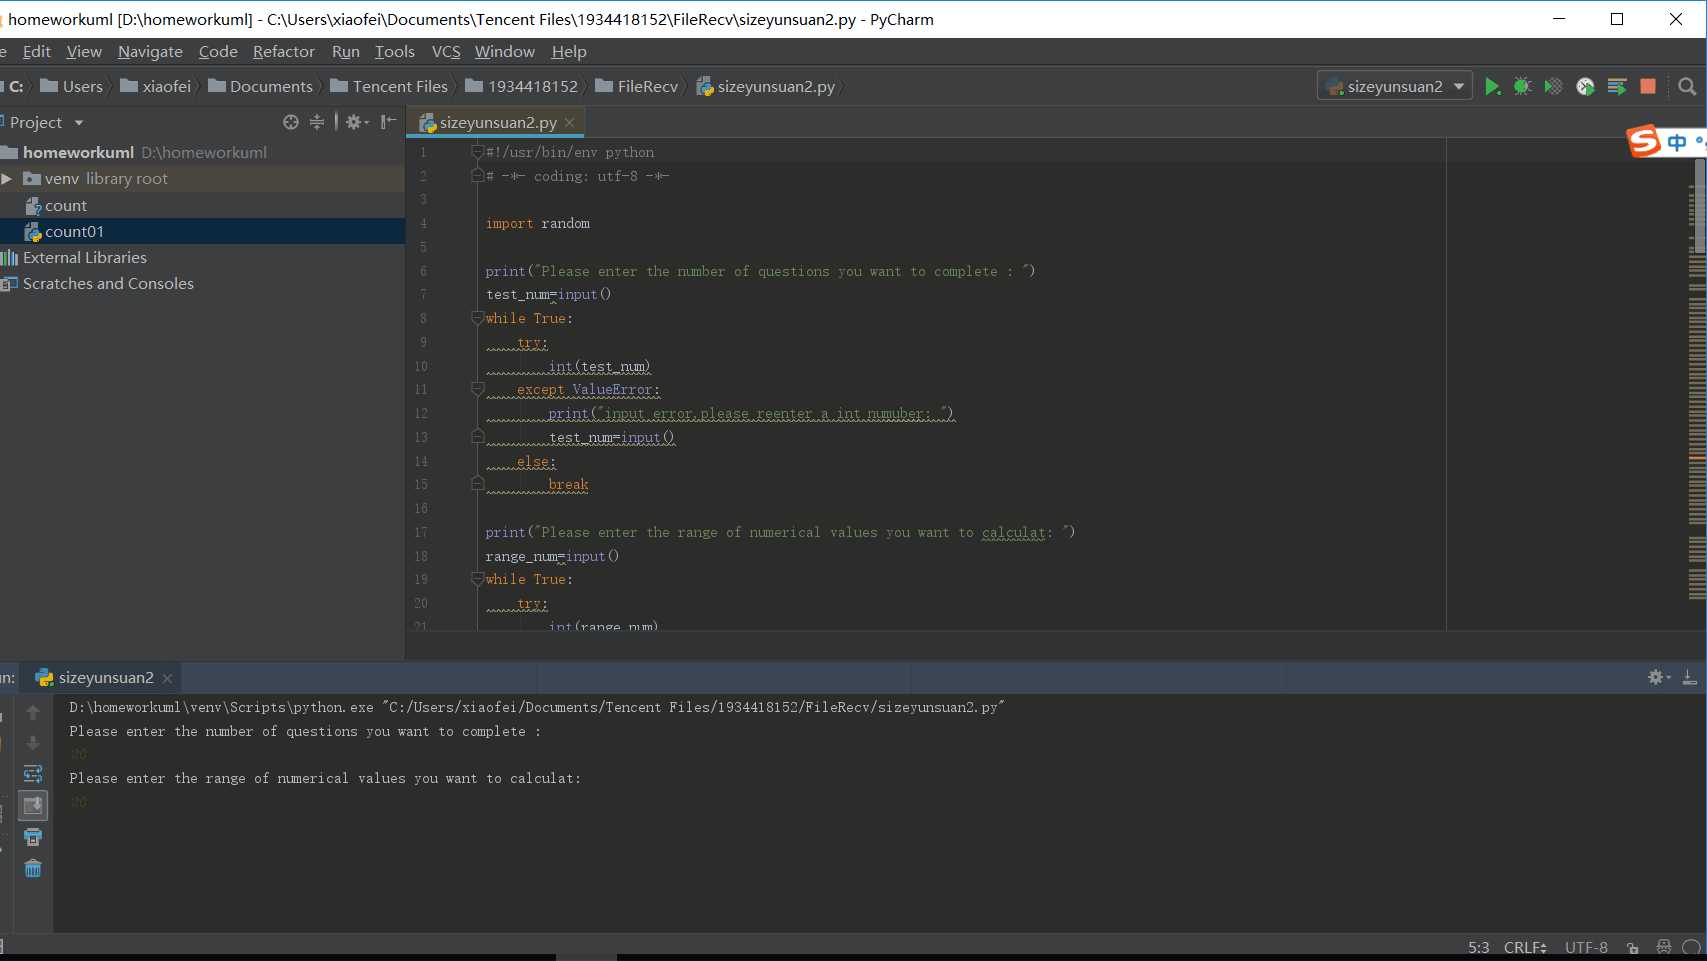Open Search Everywhere magnifier icon
The height and width of the screenshot is (961, 1707).
(x=1687, y=87)
